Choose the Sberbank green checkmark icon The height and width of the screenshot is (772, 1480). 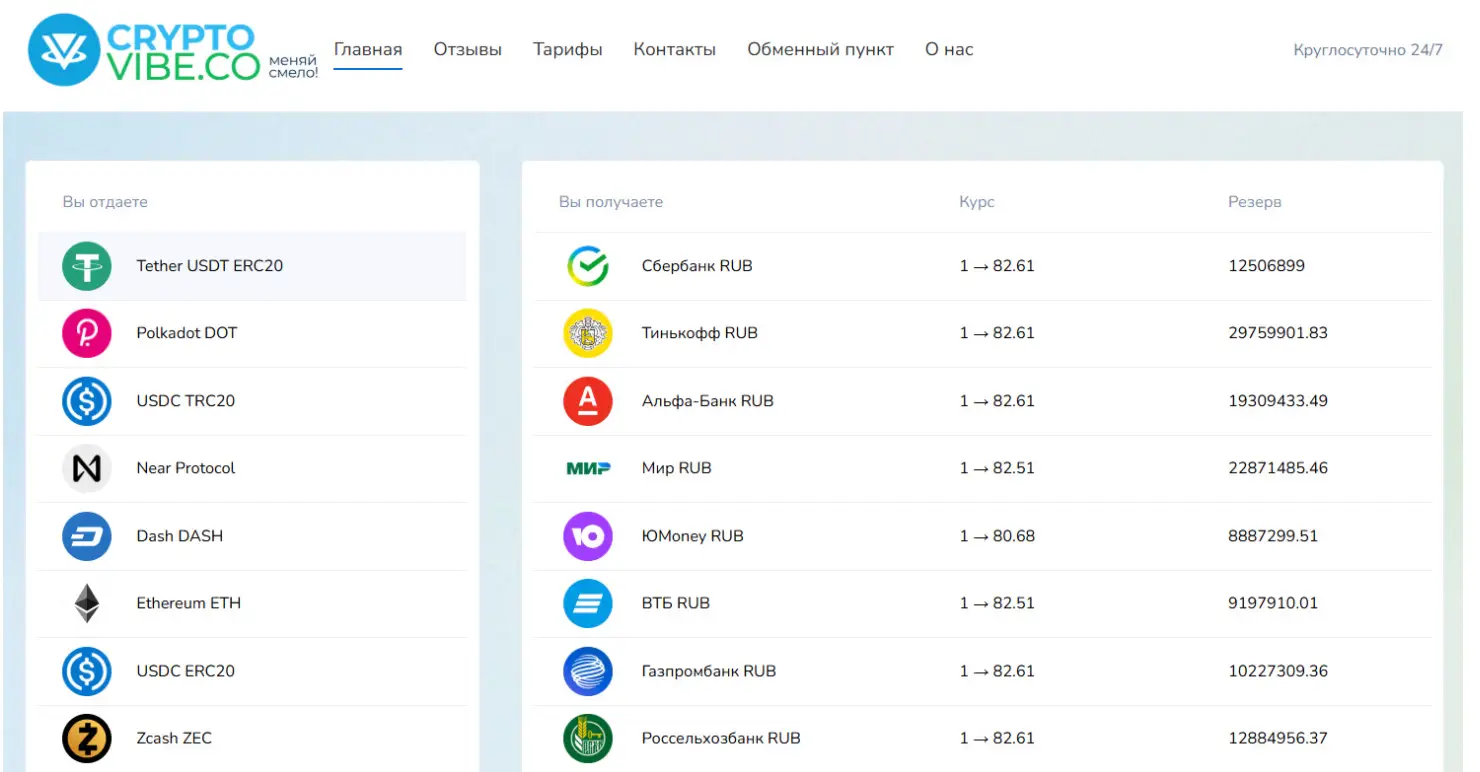(588, 266)
